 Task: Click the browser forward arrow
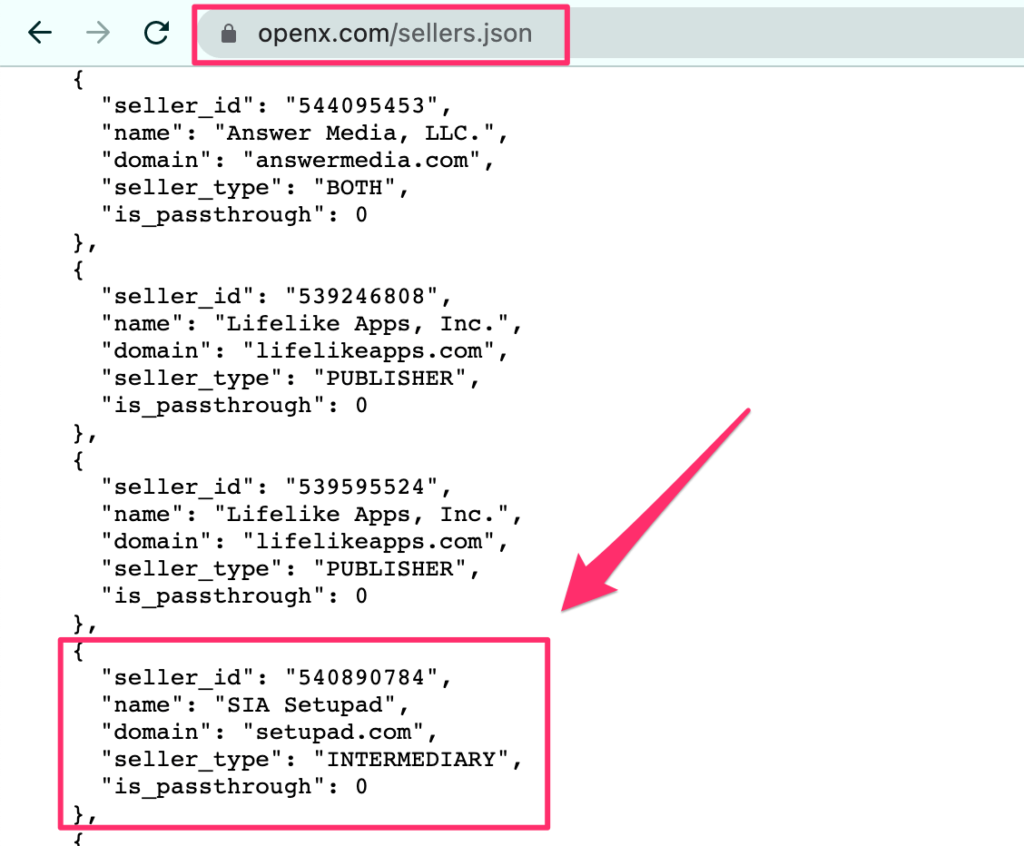[x=97, y=33]
